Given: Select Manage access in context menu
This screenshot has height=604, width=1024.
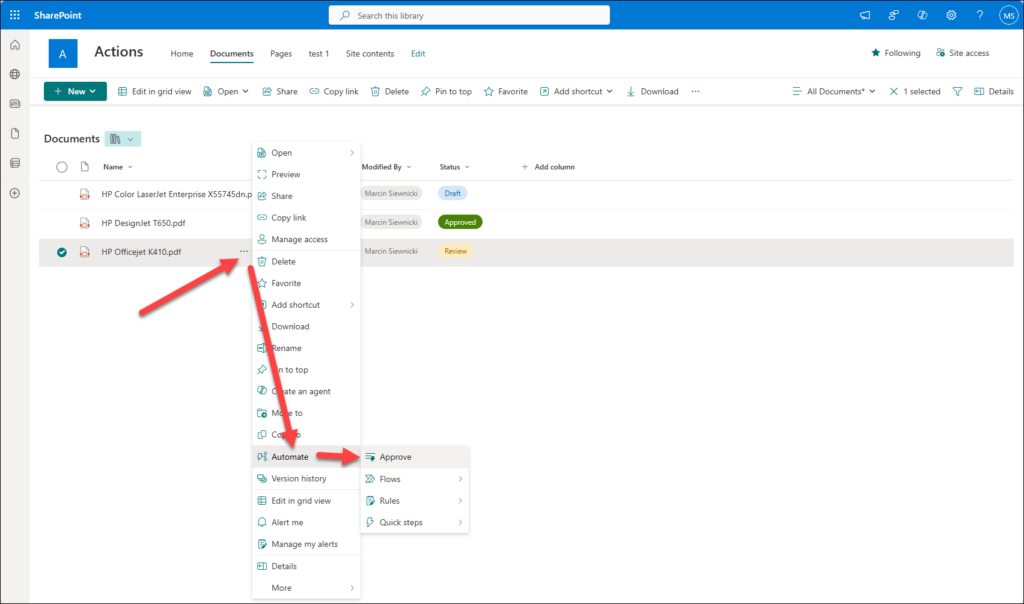Looking at the screenshot, I should (x=306, y=240).
